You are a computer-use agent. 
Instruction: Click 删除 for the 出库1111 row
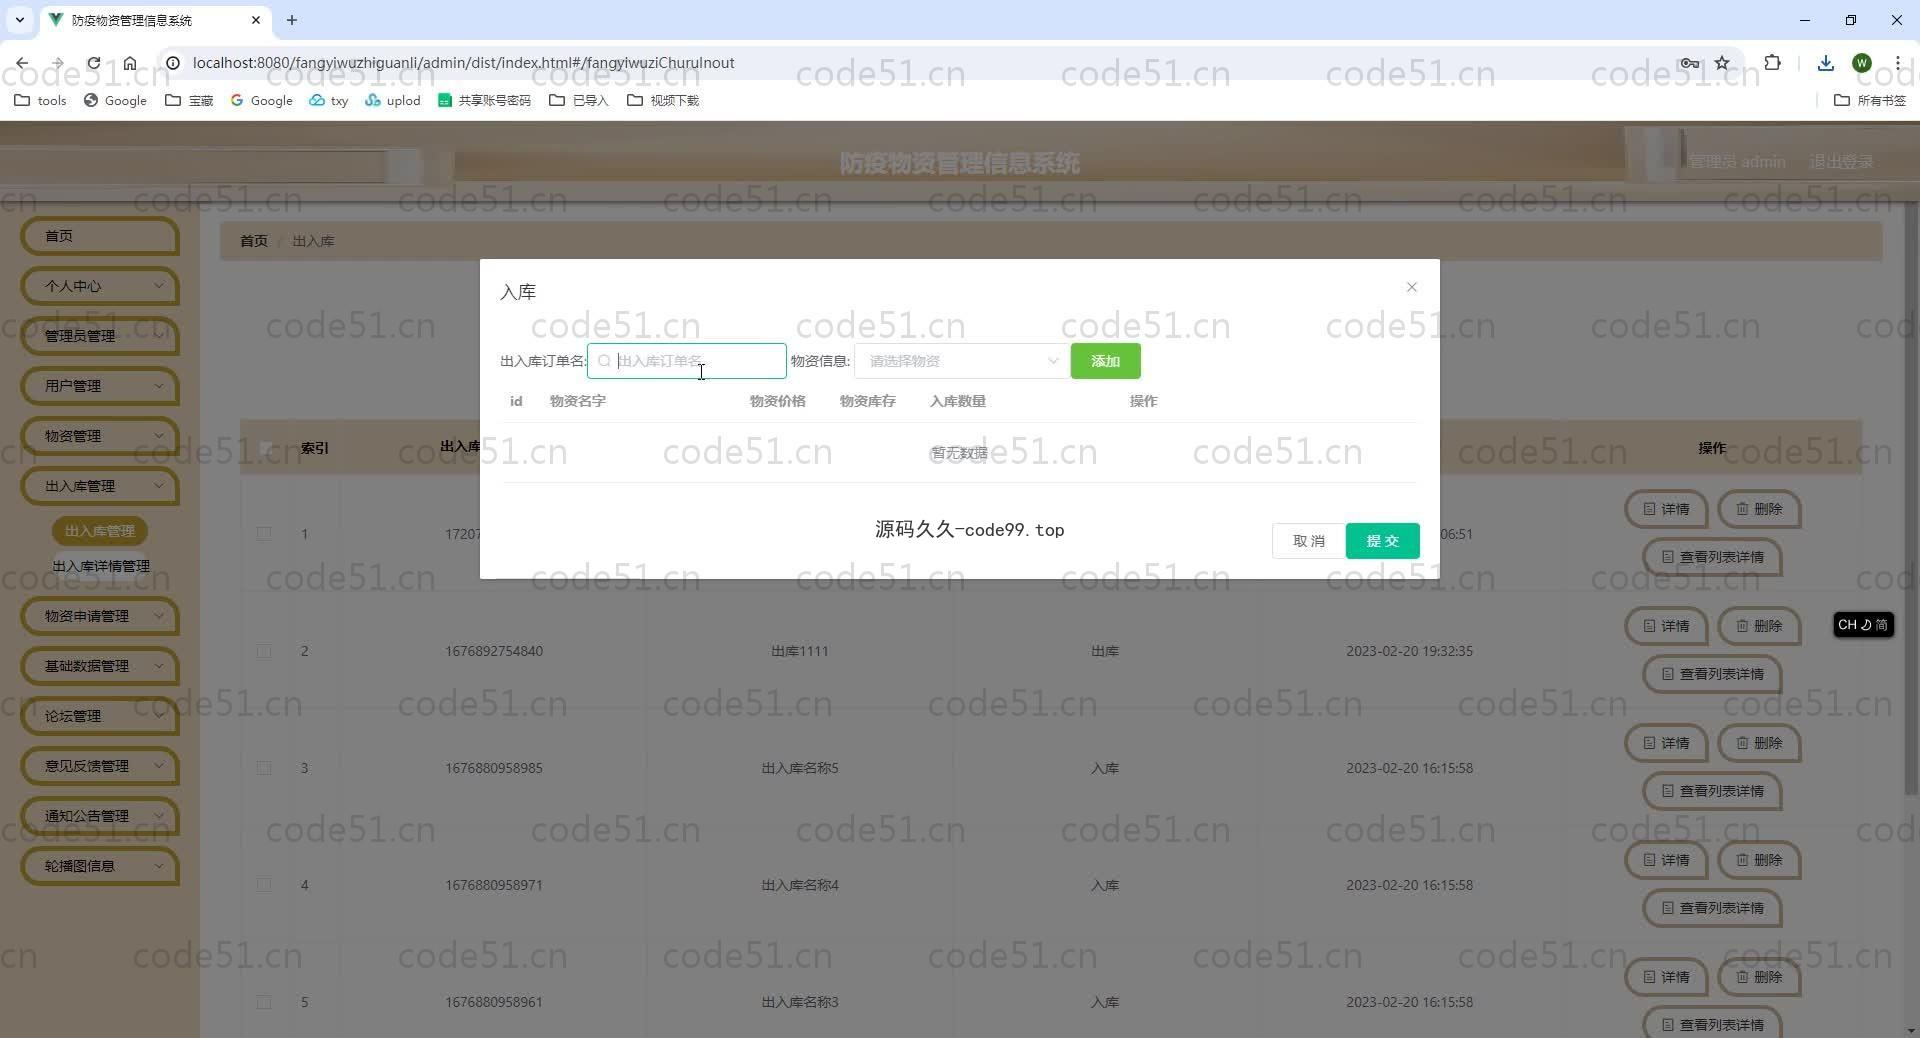pyautogui.click(x=1759, y=626)
